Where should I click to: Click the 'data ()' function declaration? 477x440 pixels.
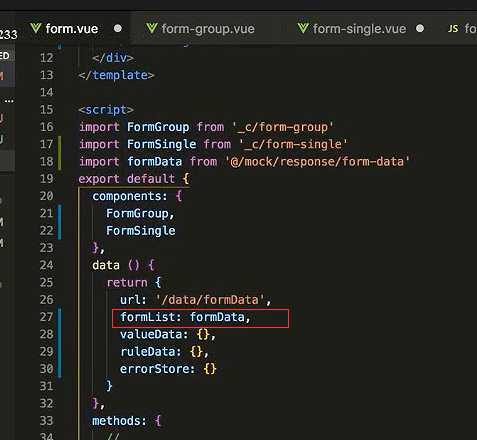point(116,265)
